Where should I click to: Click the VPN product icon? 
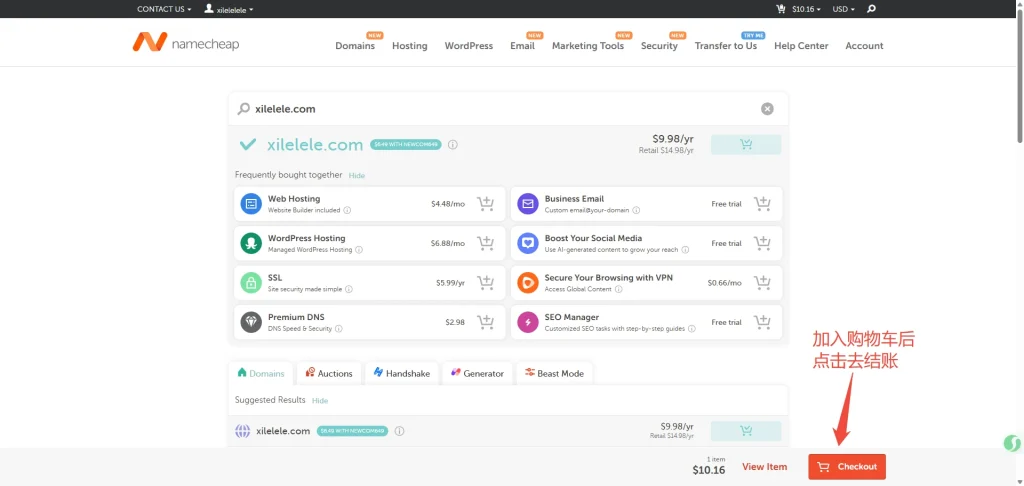528,283
